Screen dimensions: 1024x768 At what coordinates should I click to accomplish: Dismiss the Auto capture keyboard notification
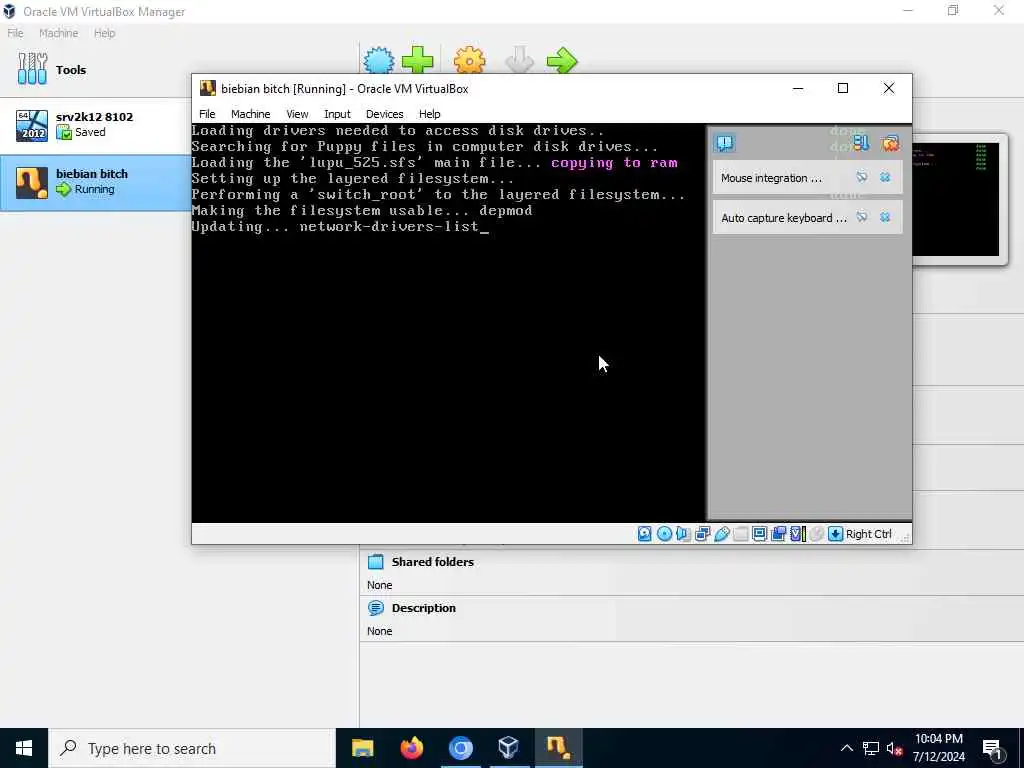[885, 217]
